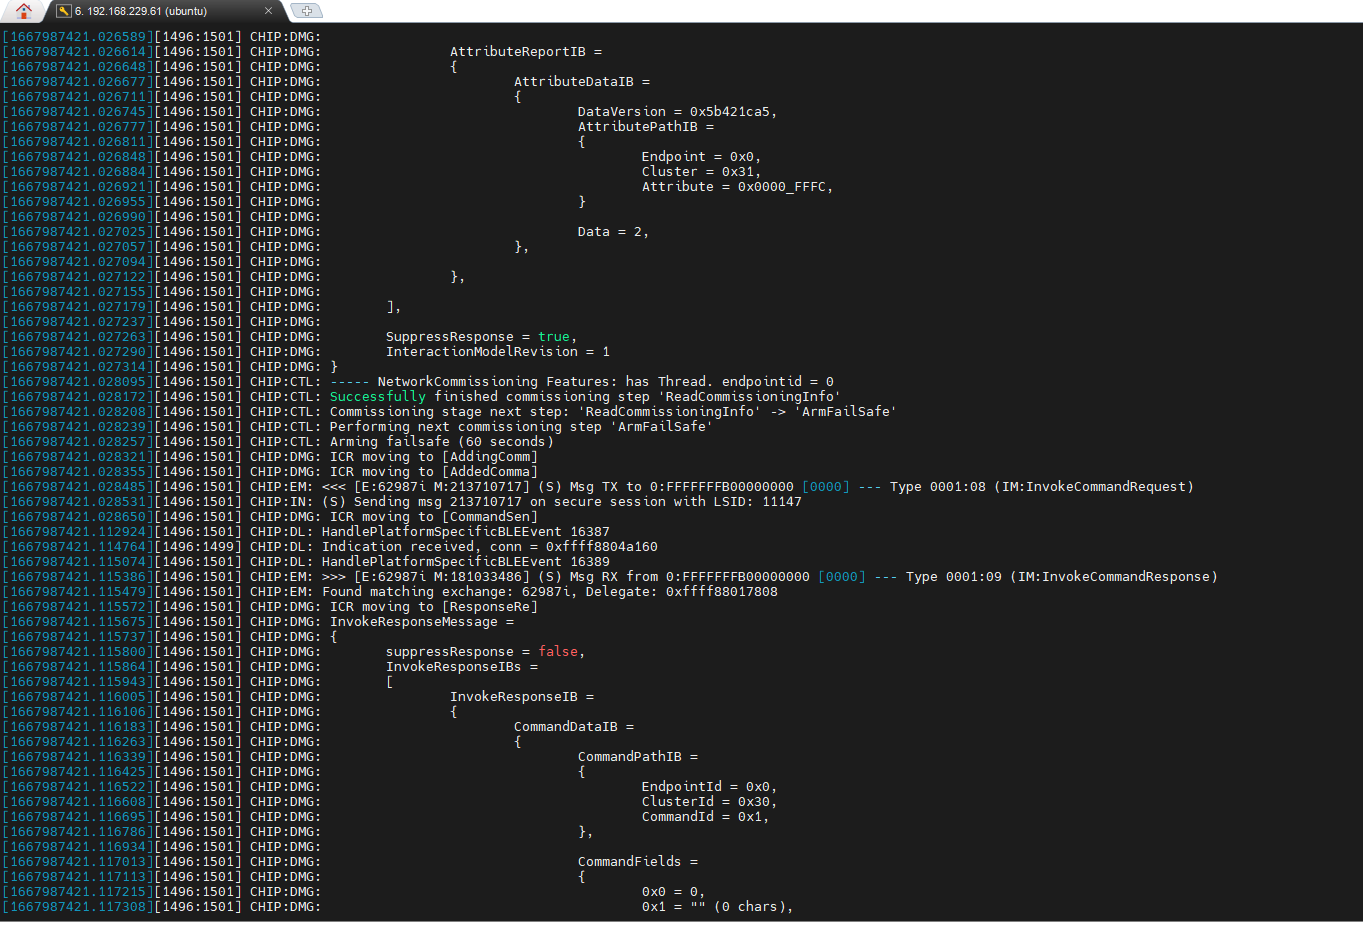The image size is (1363, 926).
Task: Select the 192.168.229.61 (ubuntu) session tab
Action: pyautogui.click(x=164, y=11)
